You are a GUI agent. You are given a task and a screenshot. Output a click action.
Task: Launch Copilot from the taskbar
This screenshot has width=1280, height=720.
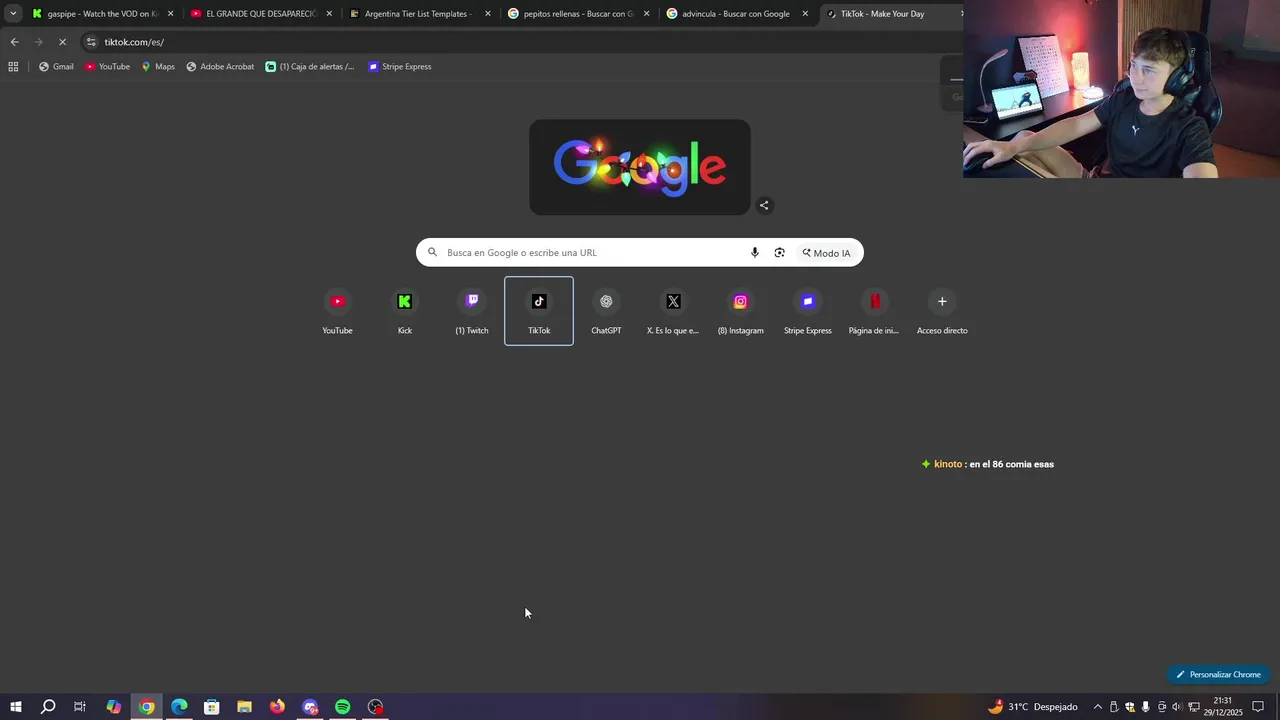coord(114,707)
